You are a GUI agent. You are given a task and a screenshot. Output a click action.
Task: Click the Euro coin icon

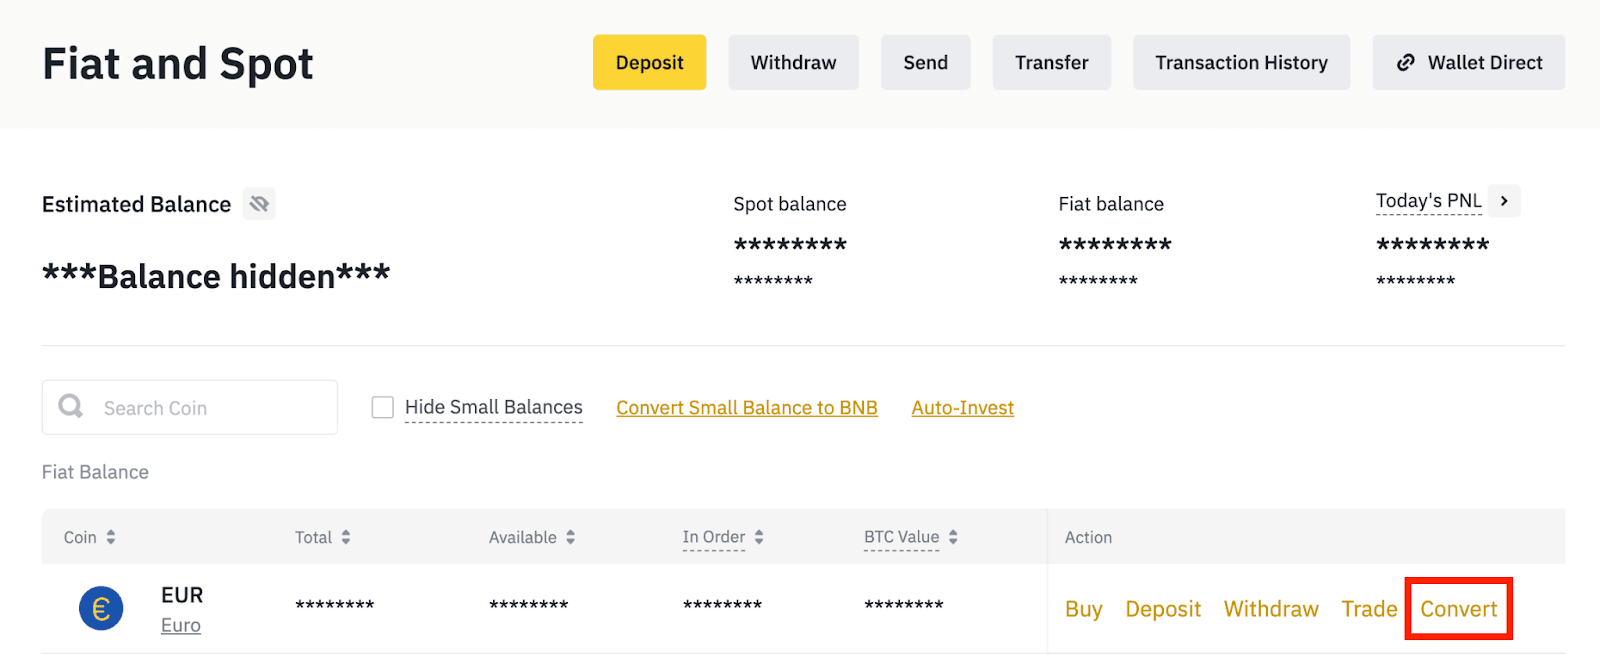(101, 608)
